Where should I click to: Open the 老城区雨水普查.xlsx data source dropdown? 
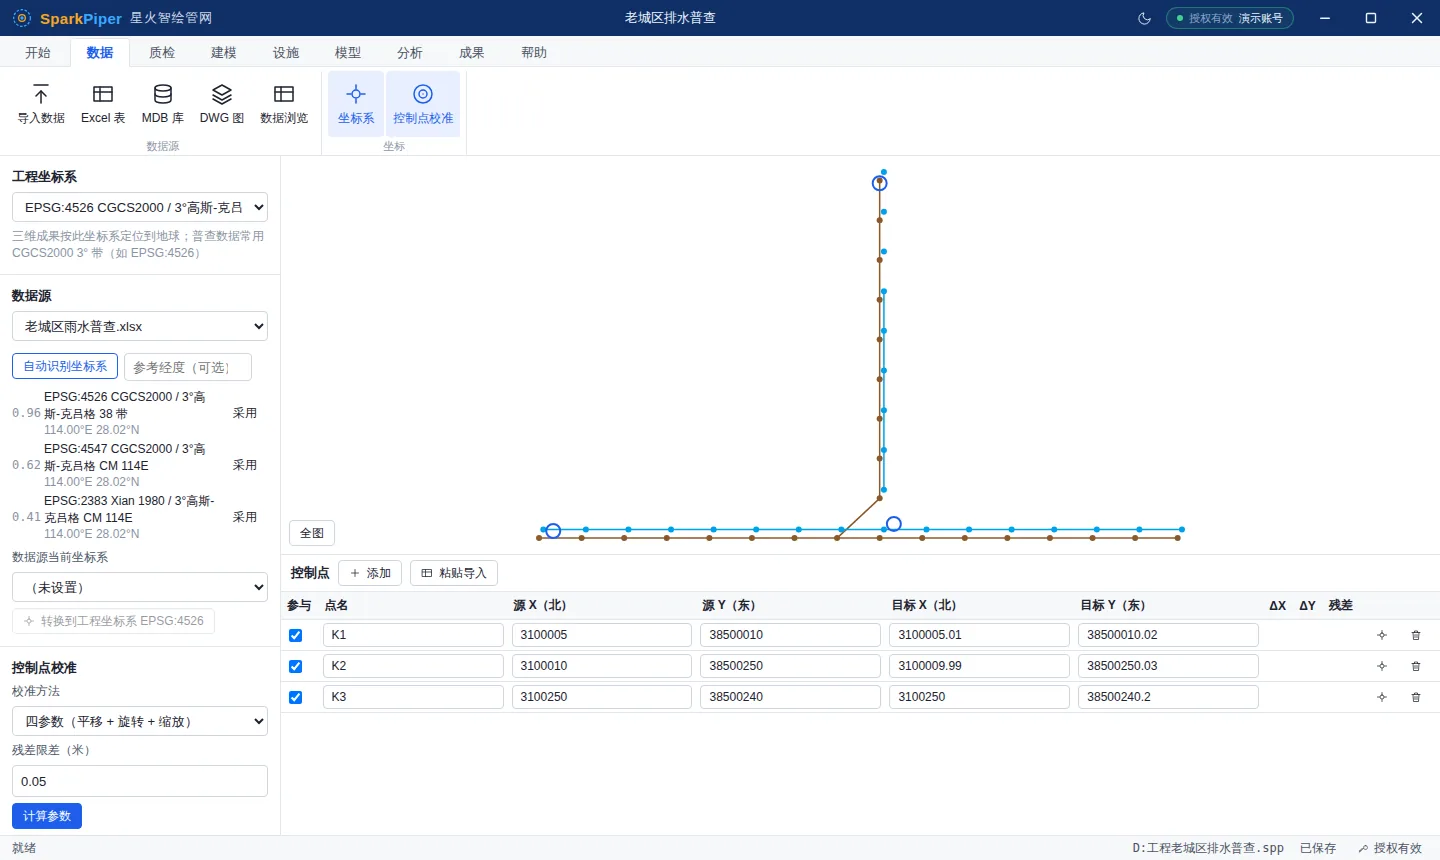pos(140,326)
